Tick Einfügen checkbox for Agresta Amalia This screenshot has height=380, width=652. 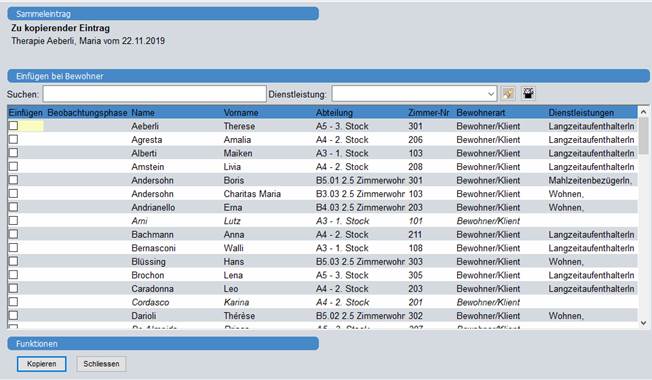click(x=14, y=139)
